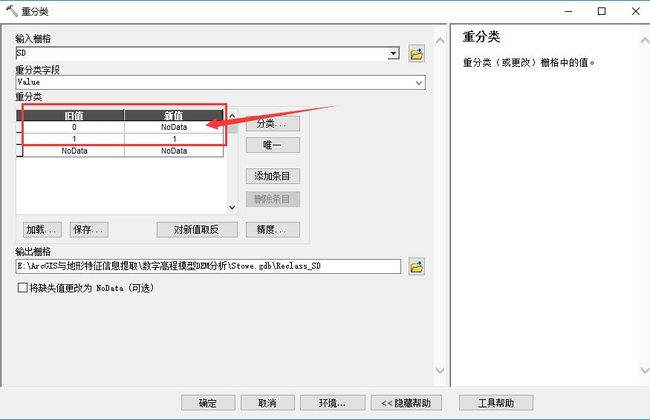Click the 保存... (Save) button
Viewport: 650px width, 420px height.
(89, 229)
